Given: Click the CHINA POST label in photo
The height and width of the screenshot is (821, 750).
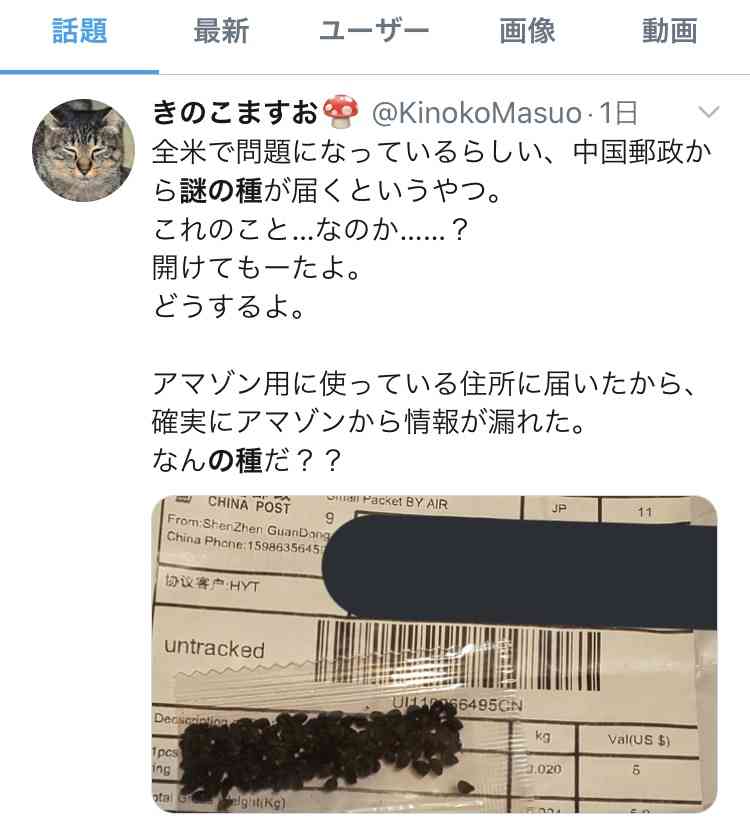Looking at the screenshot, I should click(x=249, y=505).
